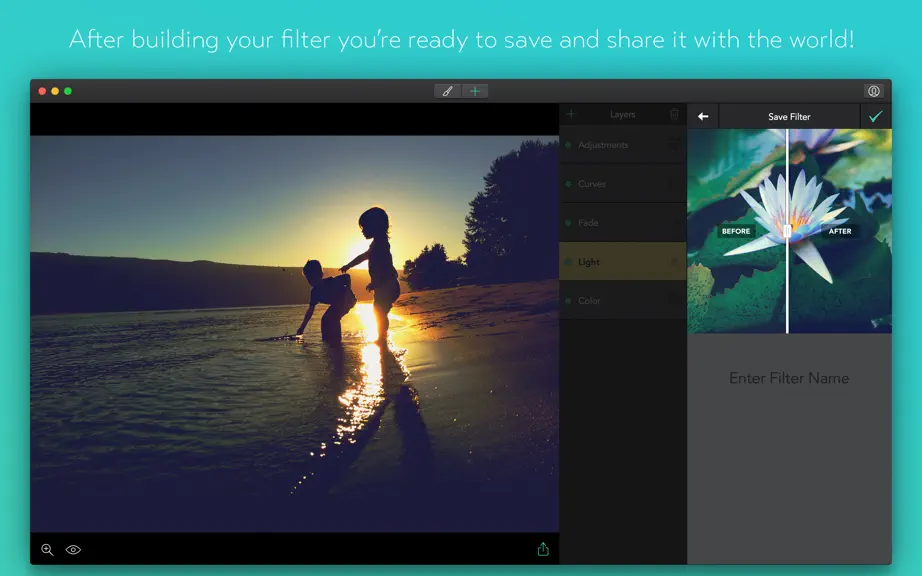Open the share export icon
922x576 pixels.
[x=543, y=549]
